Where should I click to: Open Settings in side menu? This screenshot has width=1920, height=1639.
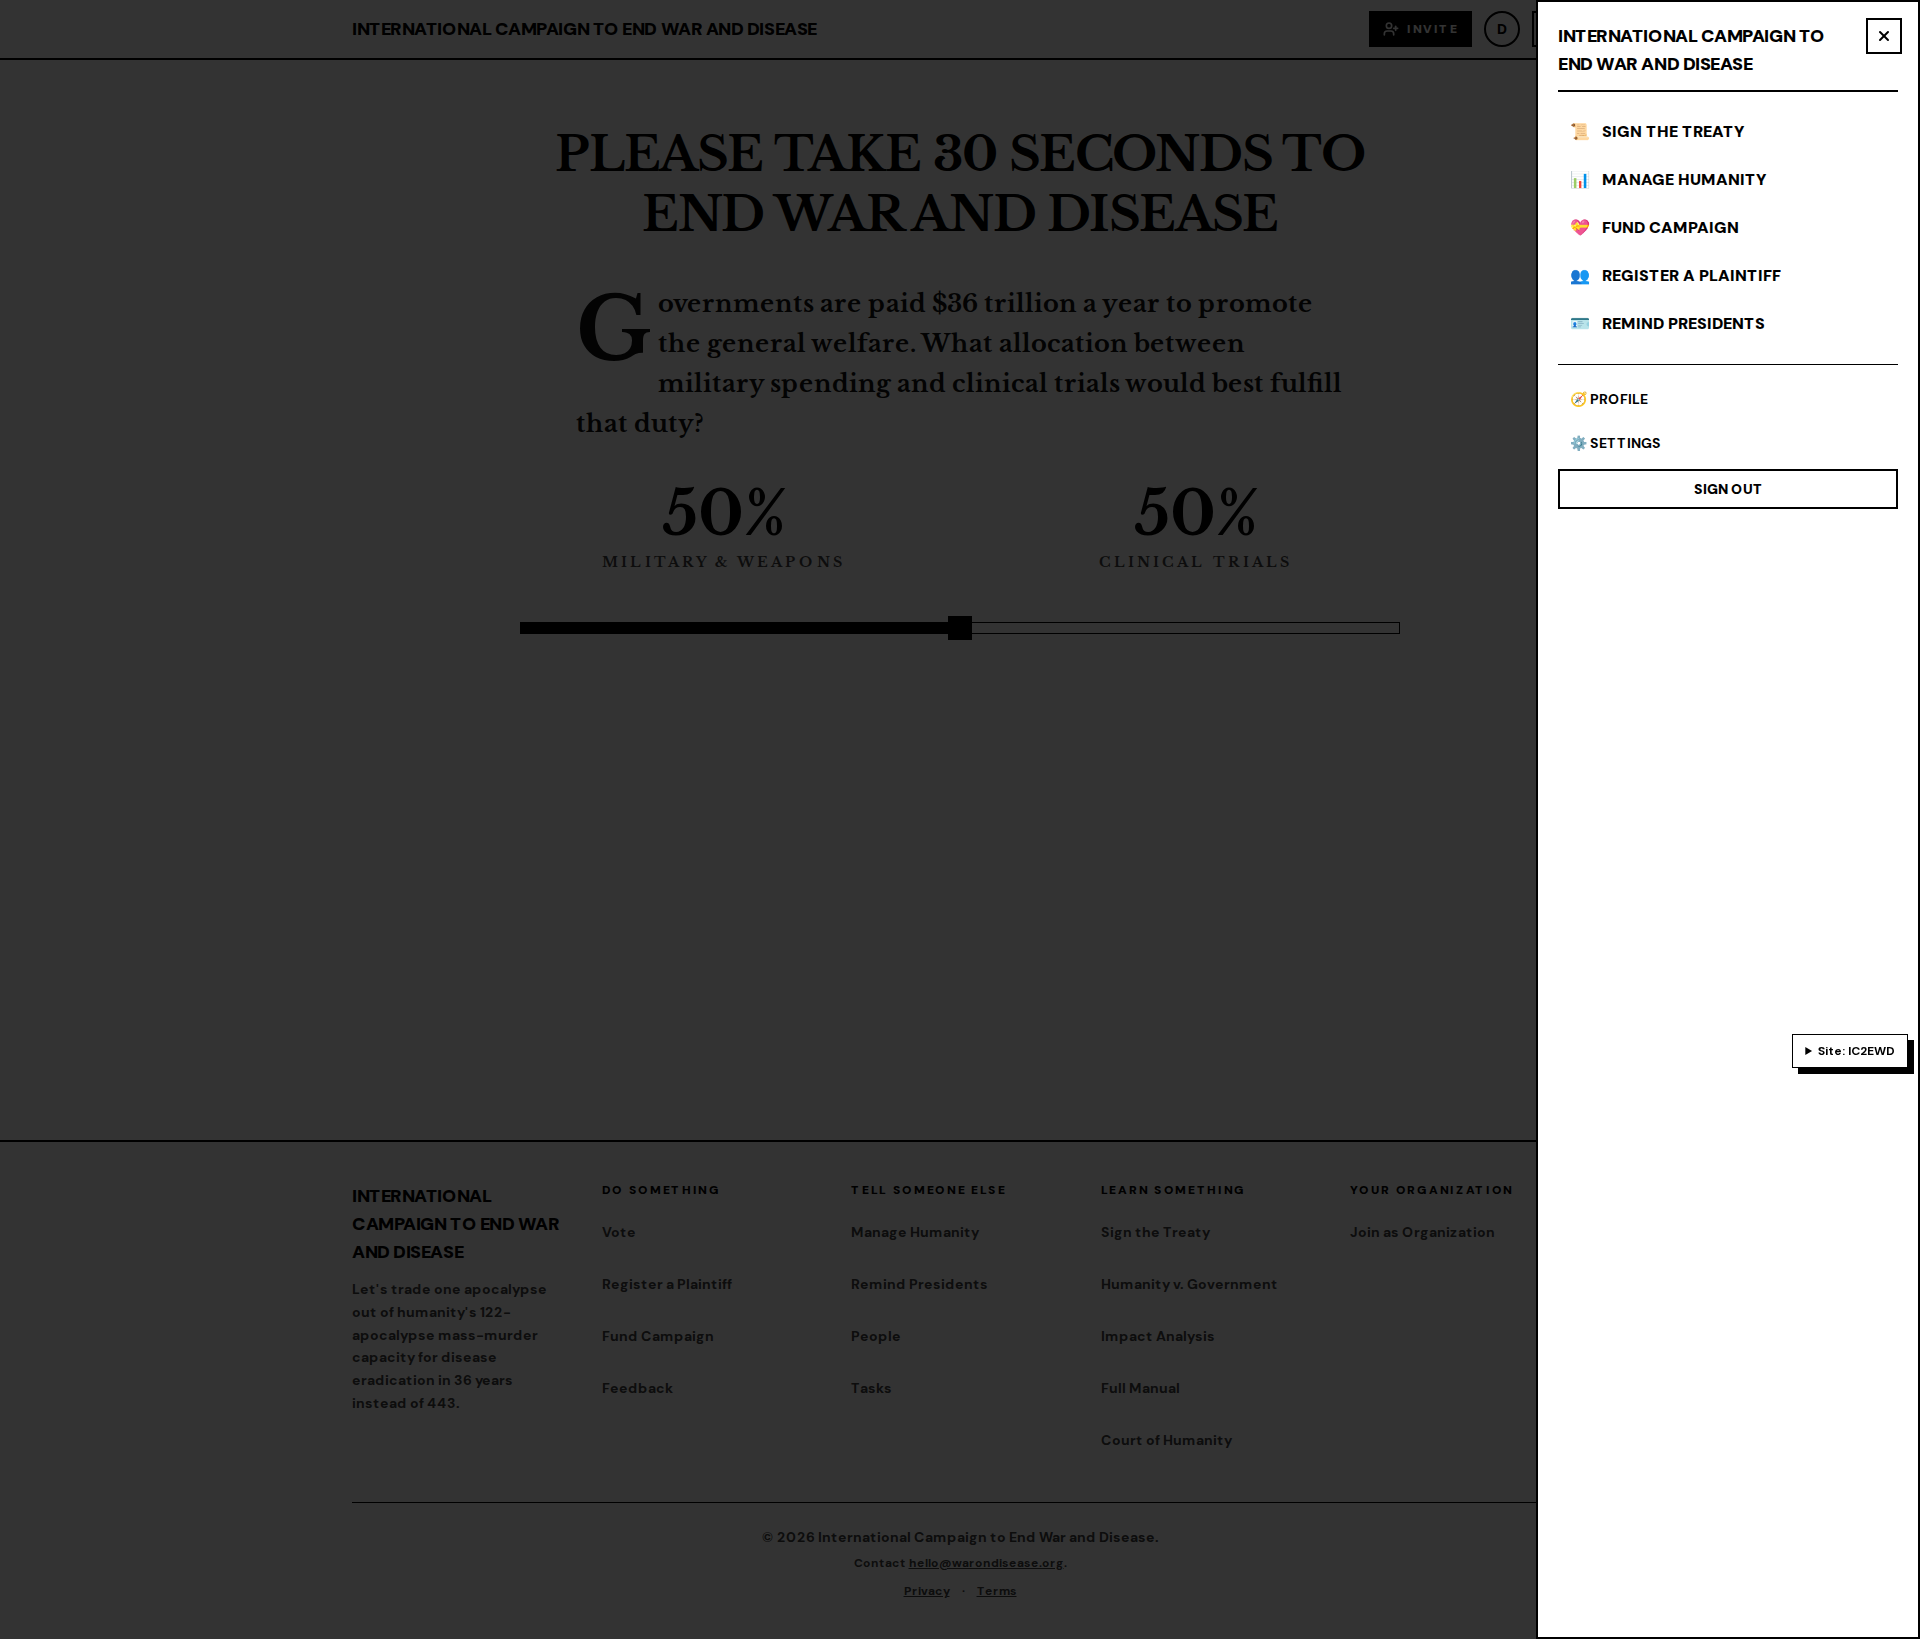pyautogui.click(x=1727, y=443)
